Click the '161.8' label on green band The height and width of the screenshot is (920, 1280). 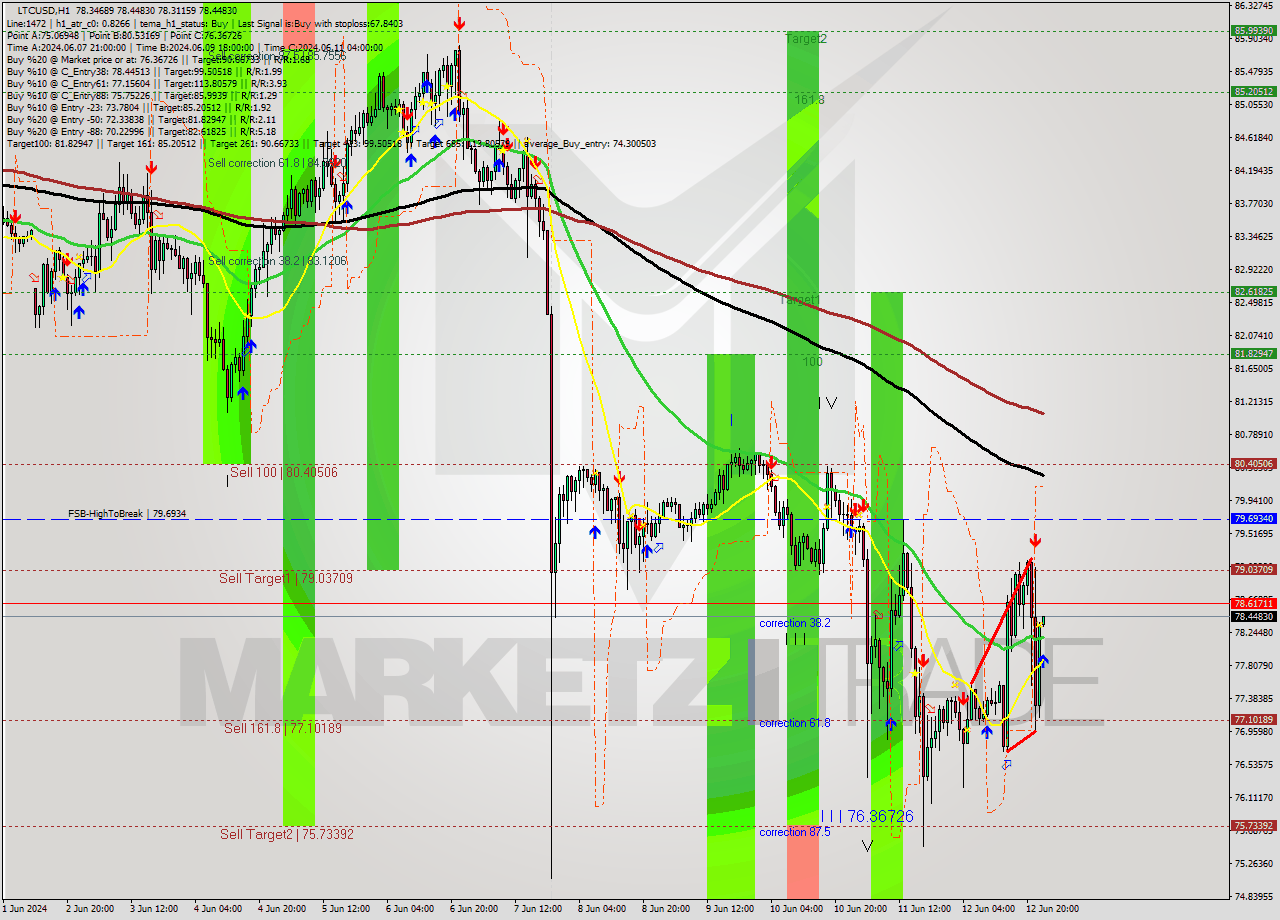click(810, 100)
